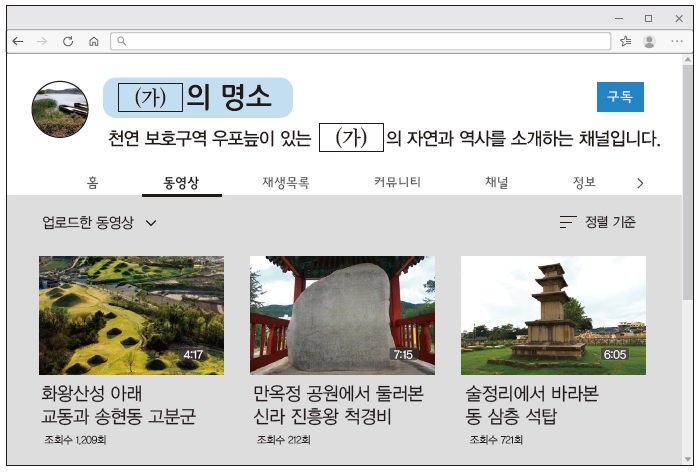Viewport: 698px width, 472px height.
Task: Click the browser back arrow
Action: click(x=18, y=41)
